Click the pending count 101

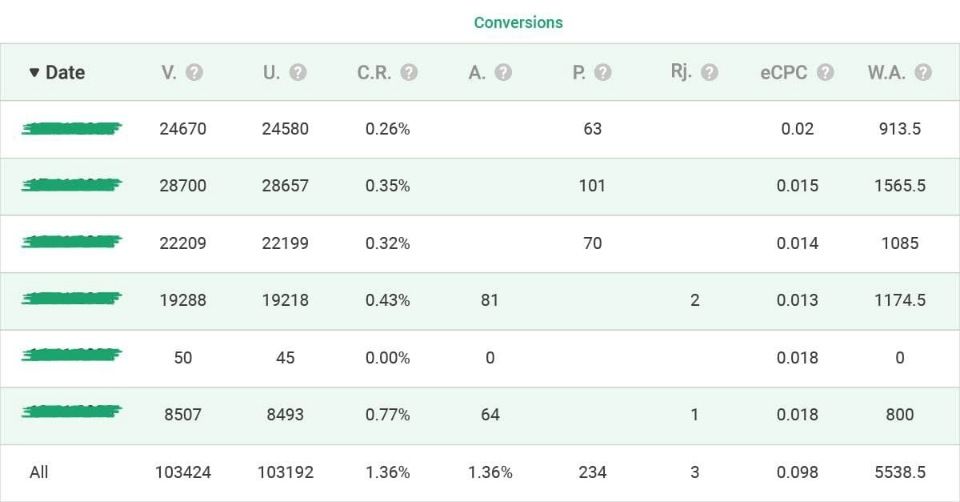click(592, 186)
